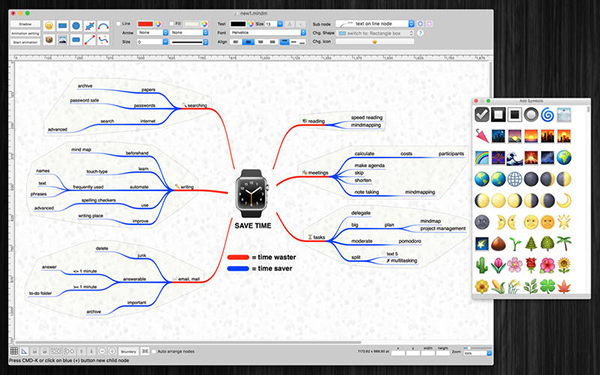Click the plus circle button in bottom toolbar
This screenshot has width=600, height=375.
pos(112,351)
